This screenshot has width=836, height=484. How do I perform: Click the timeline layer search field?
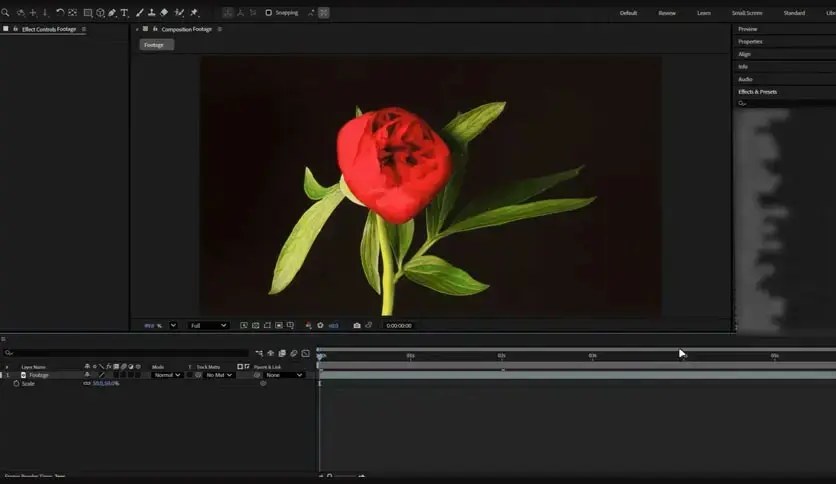click(126, 353)
